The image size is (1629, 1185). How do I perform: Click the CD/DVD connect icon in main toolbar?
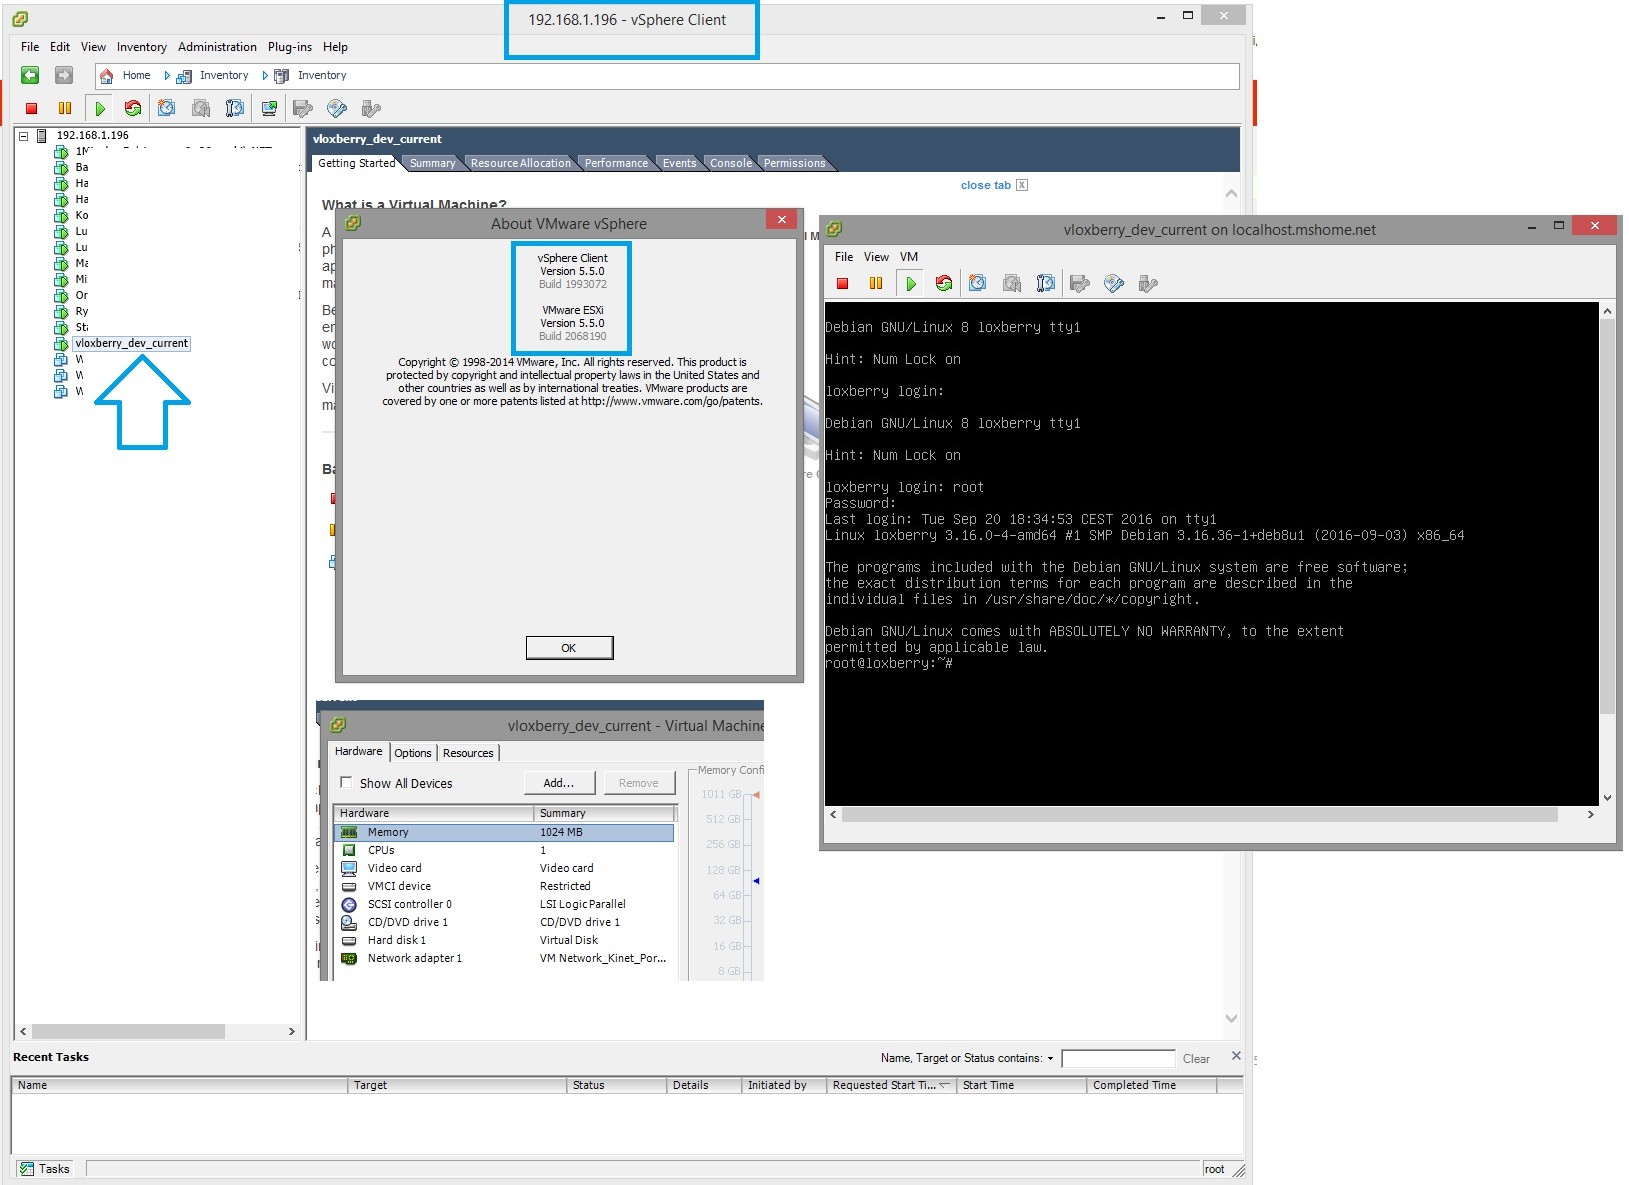tap(337, 108)
